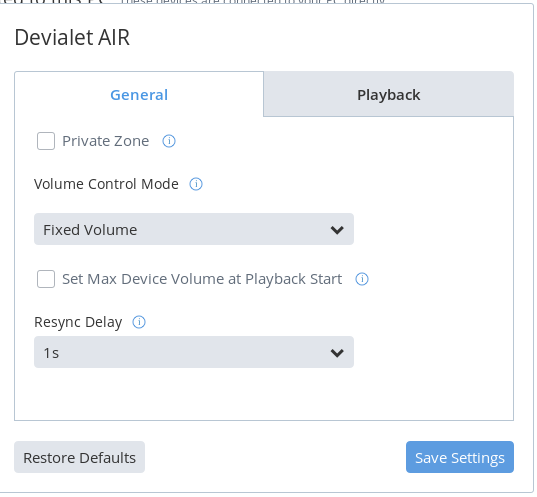This screenshot has width=537, height=497.
Task: Click info icon beside Volume Control Mode
Action: click(x=196, y=184)
